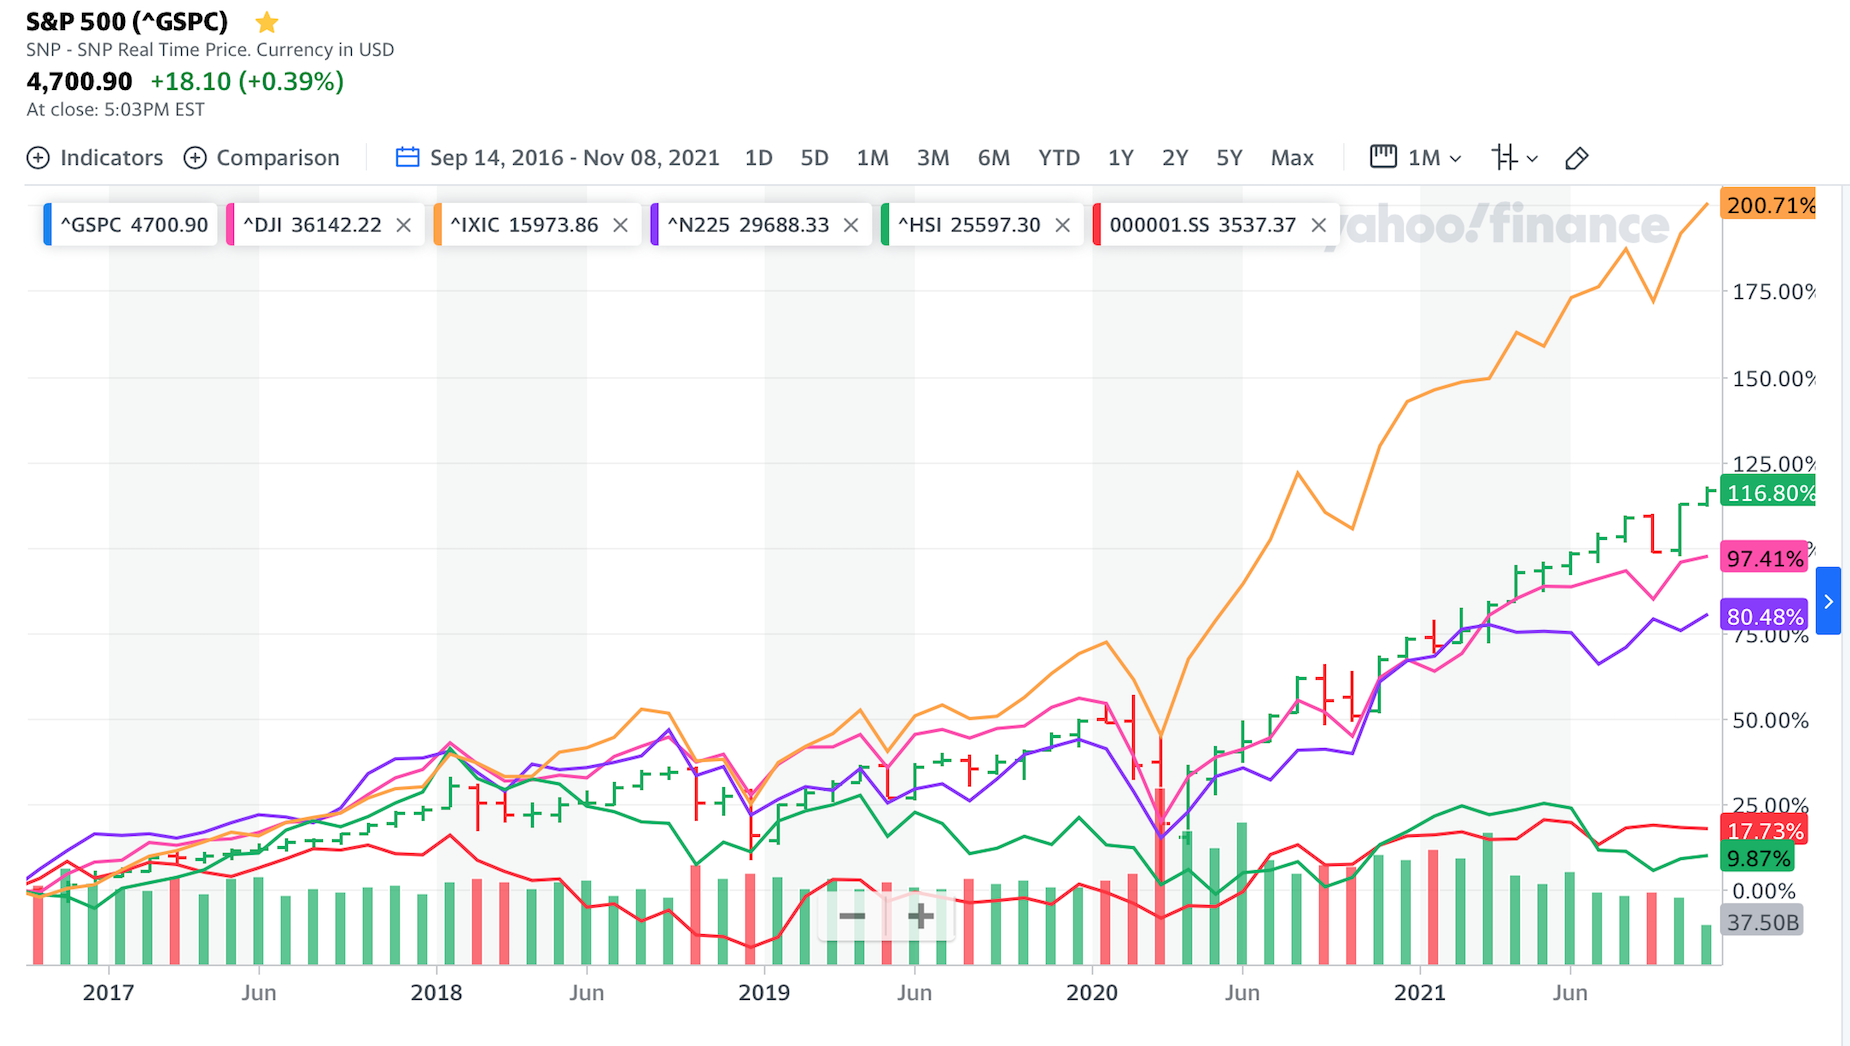Switch to the 5Y time range
Image resolution: width=1850 pixels, height=1046 pixels.
click(1229, 158)
